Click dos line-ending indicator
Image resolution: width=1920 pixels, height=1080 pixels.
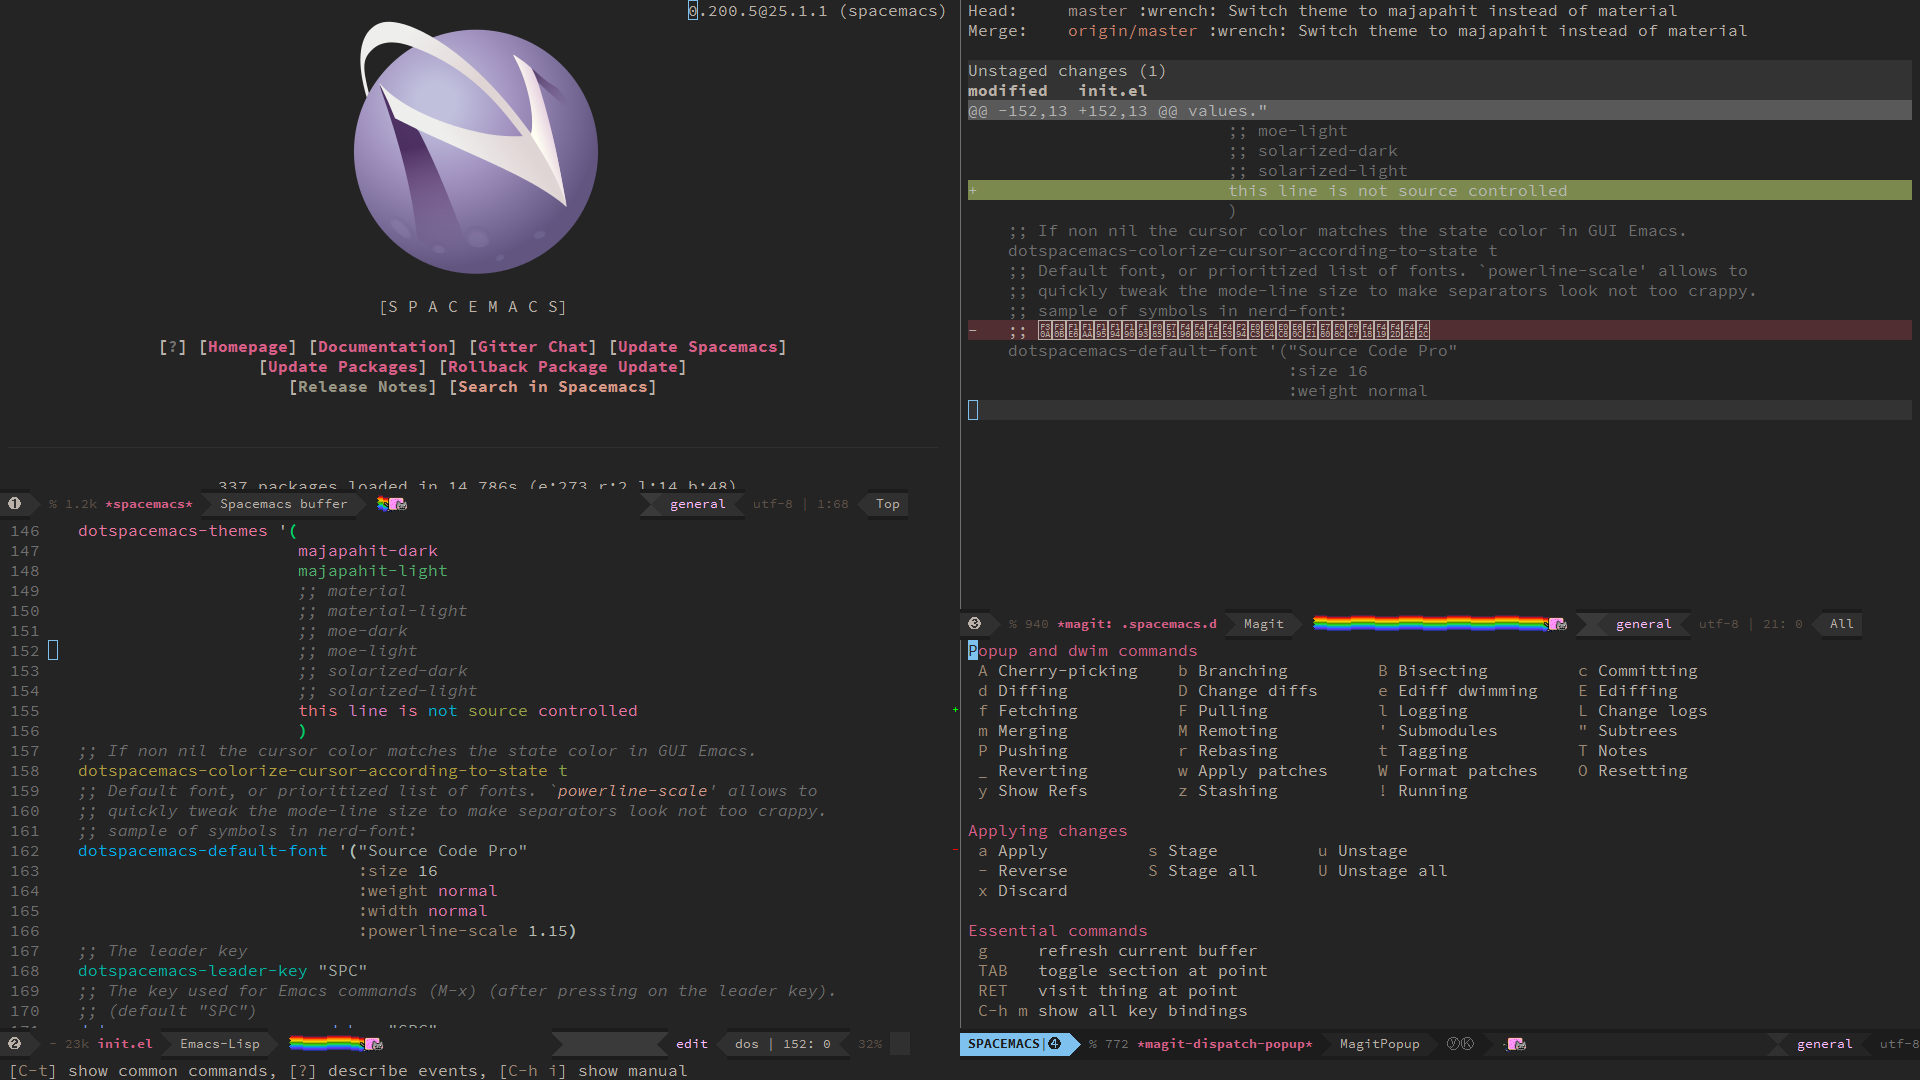pos(747,1044)
